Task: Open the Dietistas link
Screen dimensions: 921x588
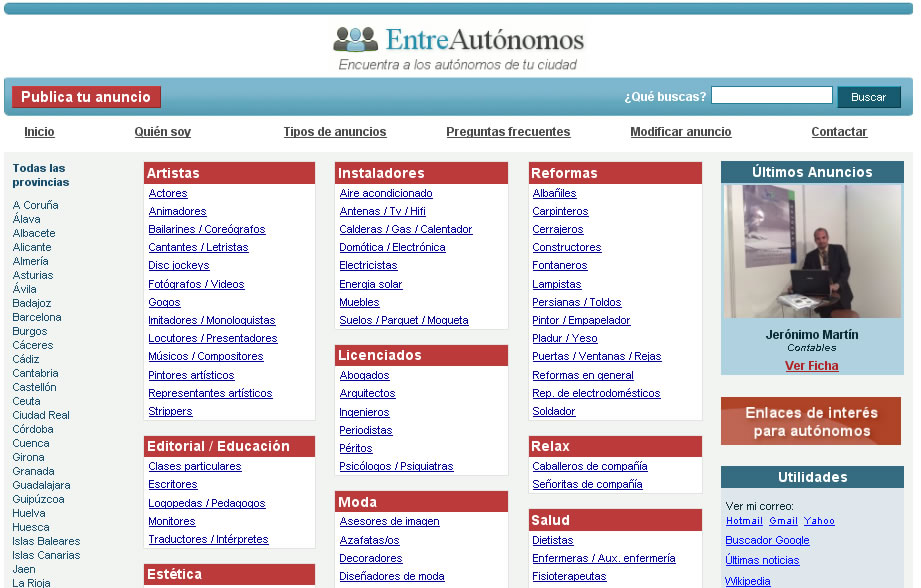Action: [x=553, y=540]
